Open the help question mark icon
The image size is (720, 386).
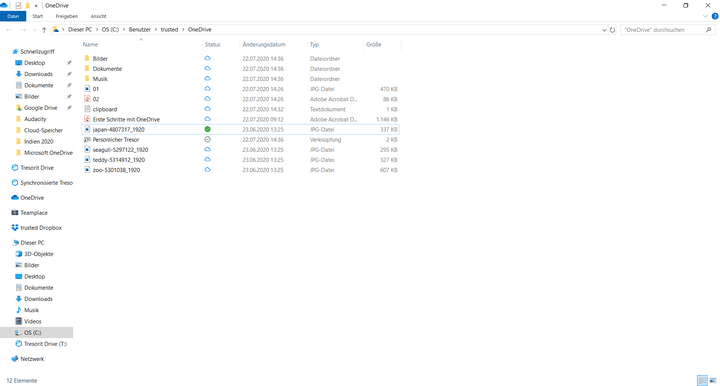tap(715, 16)
